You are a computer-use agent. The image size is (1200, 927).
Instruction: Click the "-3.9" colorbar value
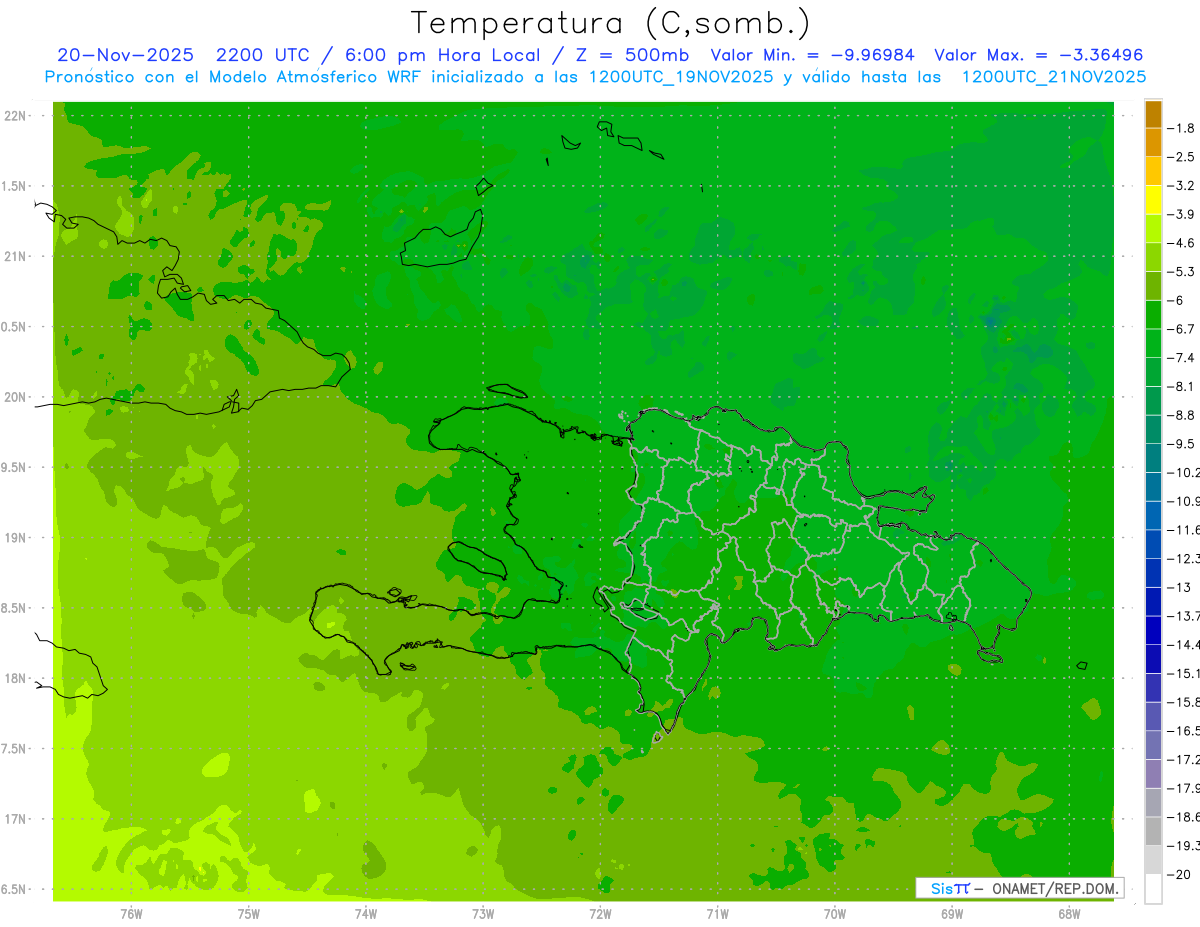point(1181,215)
